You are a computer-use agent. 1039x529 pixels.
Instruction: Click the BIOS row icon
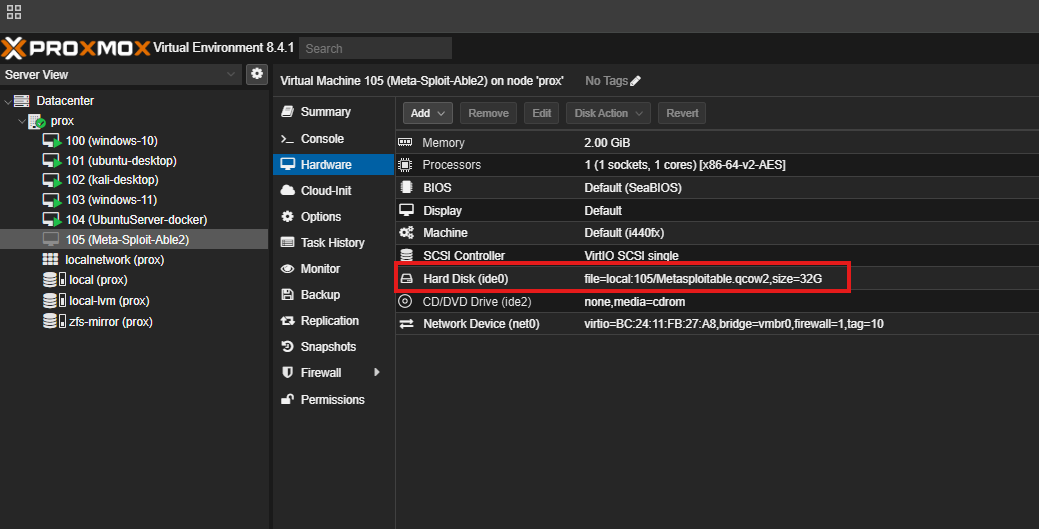406,187
